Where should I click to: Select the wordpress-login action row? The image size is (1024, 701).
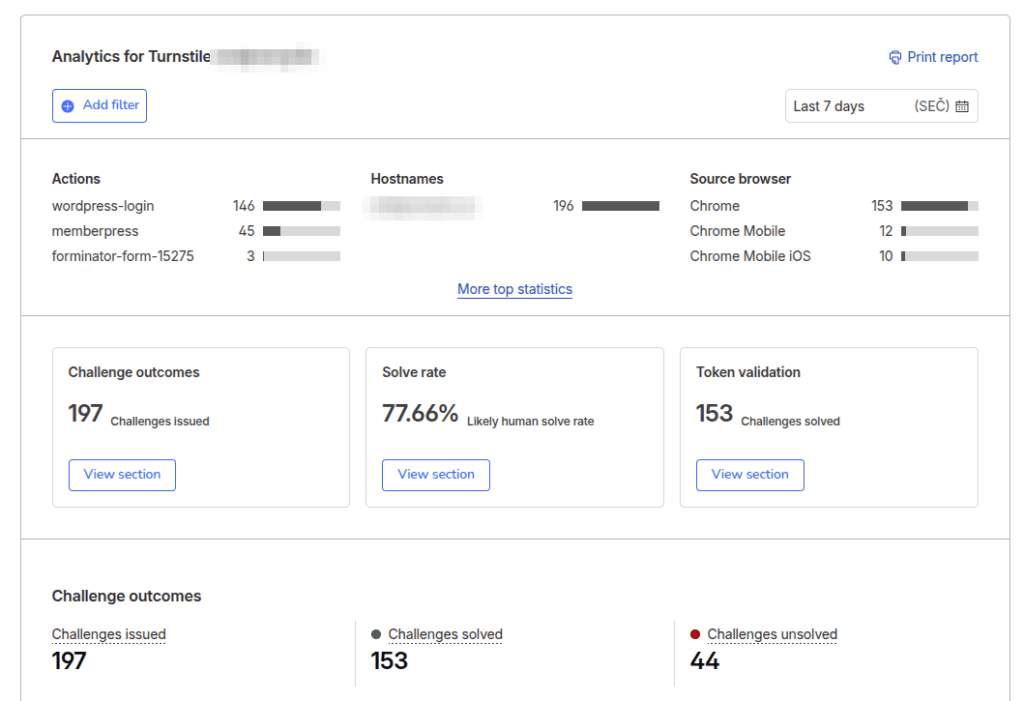[x=196, y=206]
